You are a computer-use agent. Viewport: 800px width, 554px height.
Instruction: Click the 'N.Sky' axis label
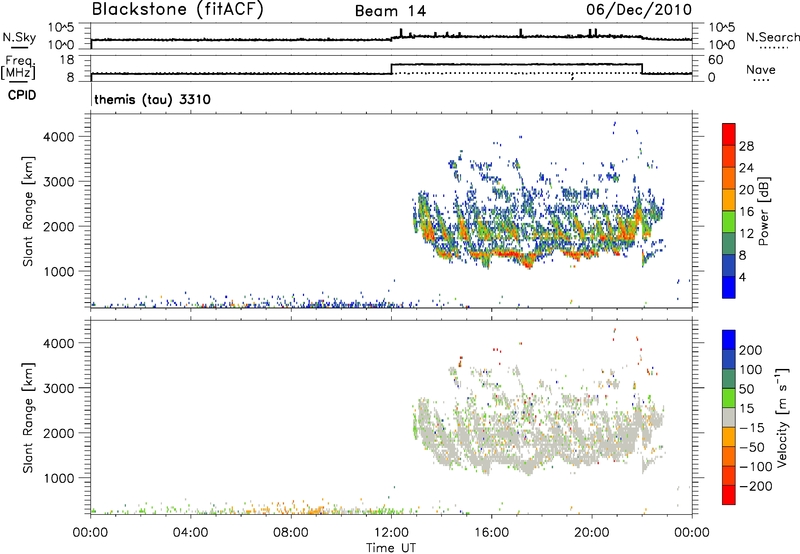click(x=19, y=37)
